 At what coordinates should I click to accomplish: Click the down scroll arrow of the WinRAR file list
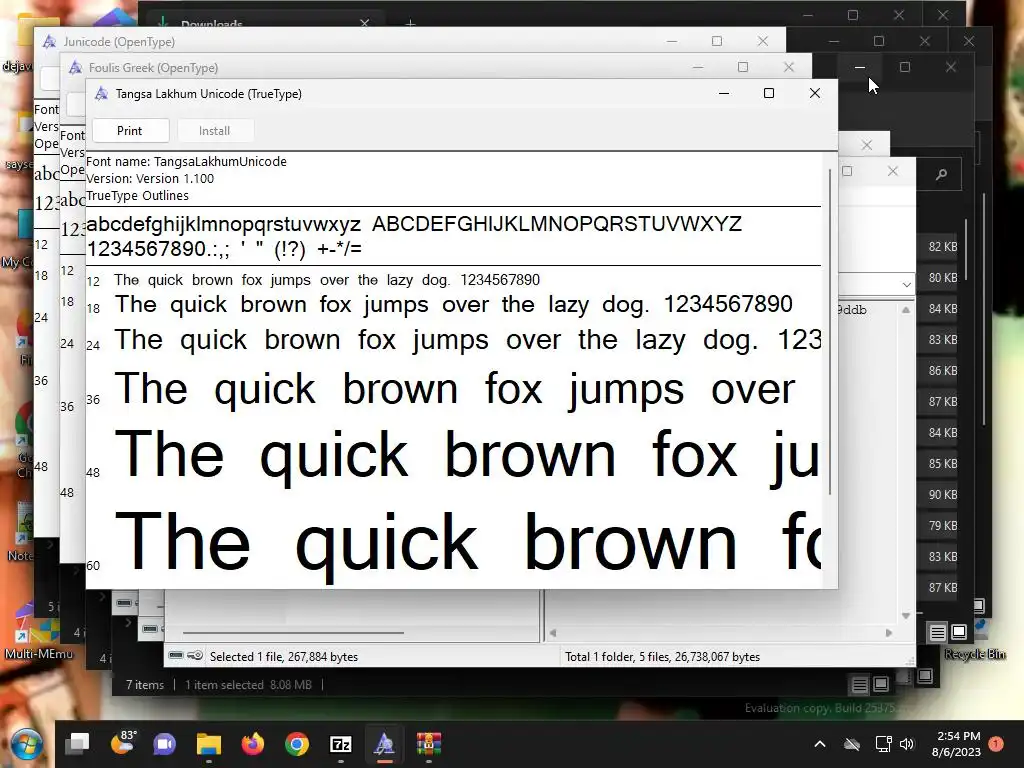tap(906, 616)
